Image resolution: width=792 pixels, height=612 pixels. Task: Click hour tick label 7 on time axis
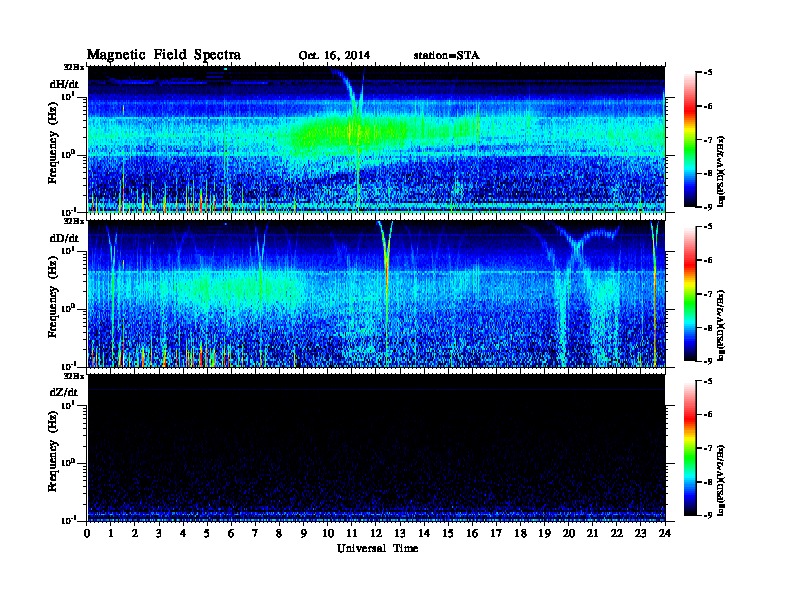pyautogui.click(x=255, y=534)
